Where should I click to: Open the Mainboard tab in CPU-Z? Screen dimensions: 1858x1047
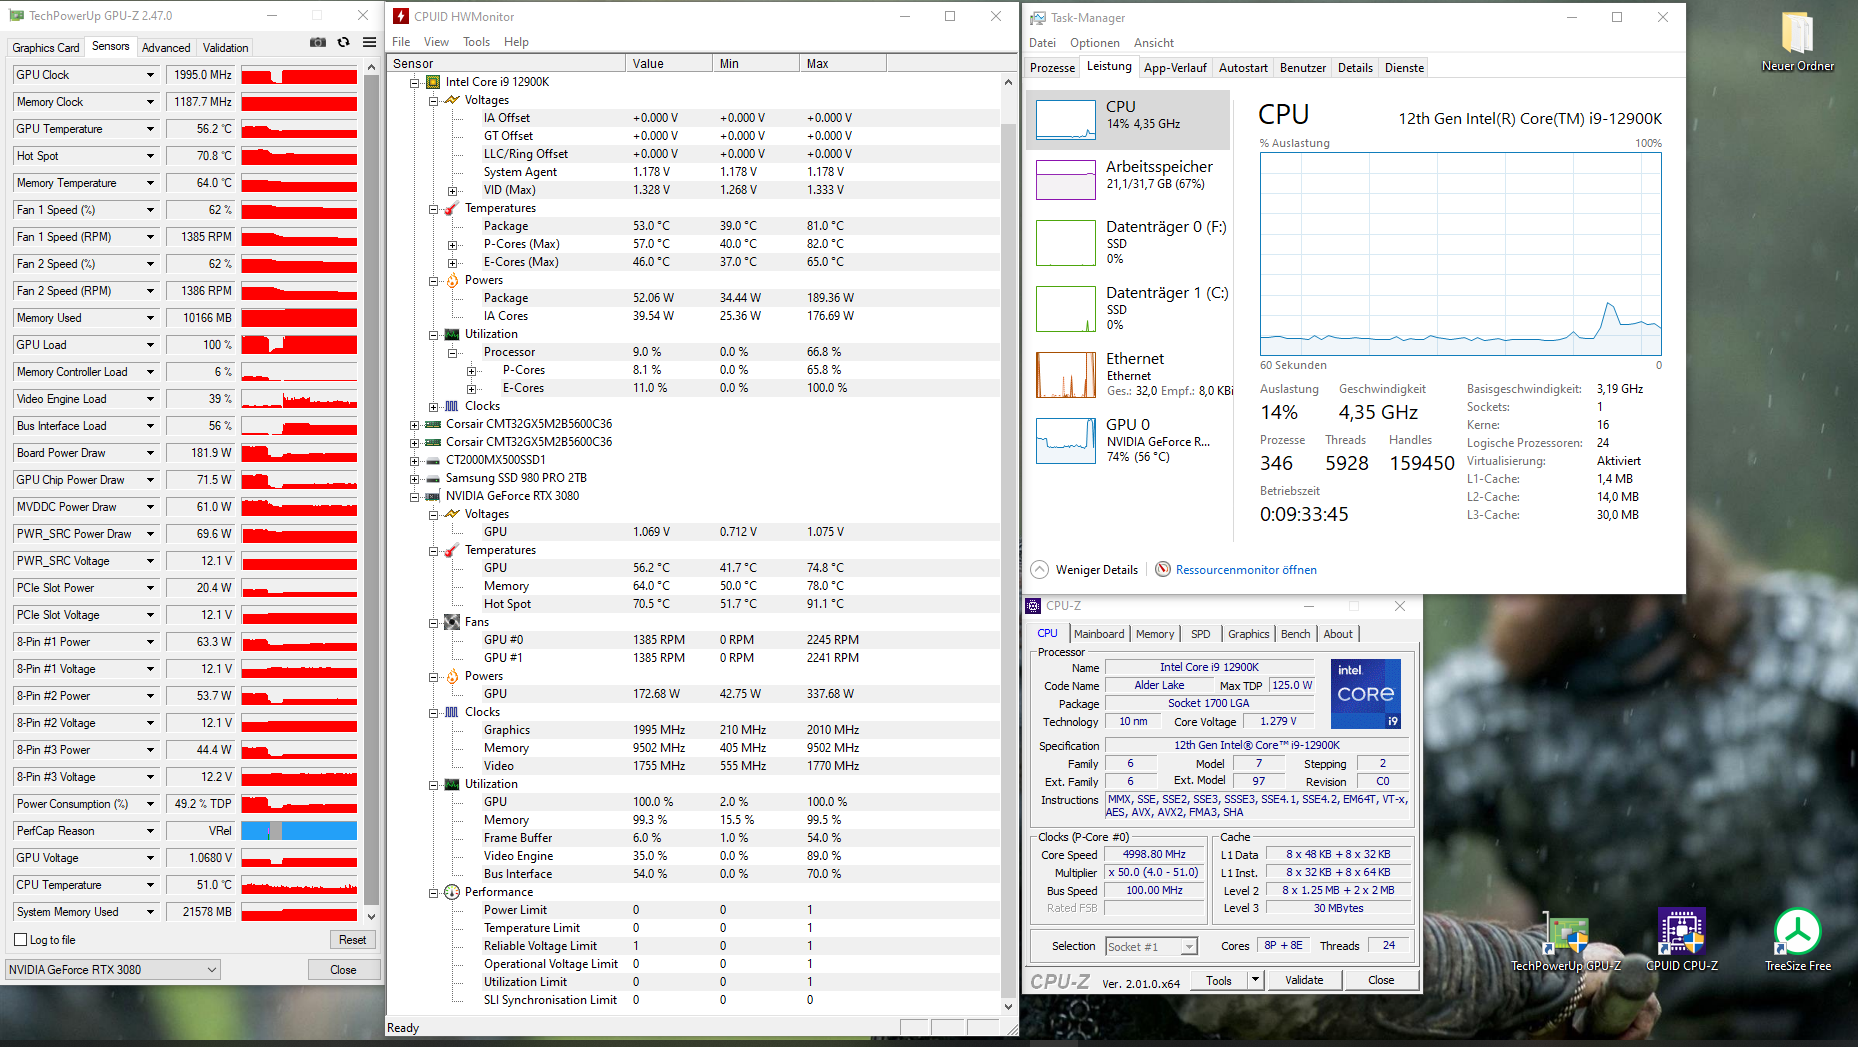pyautogui.click(x=1099, y=634)
